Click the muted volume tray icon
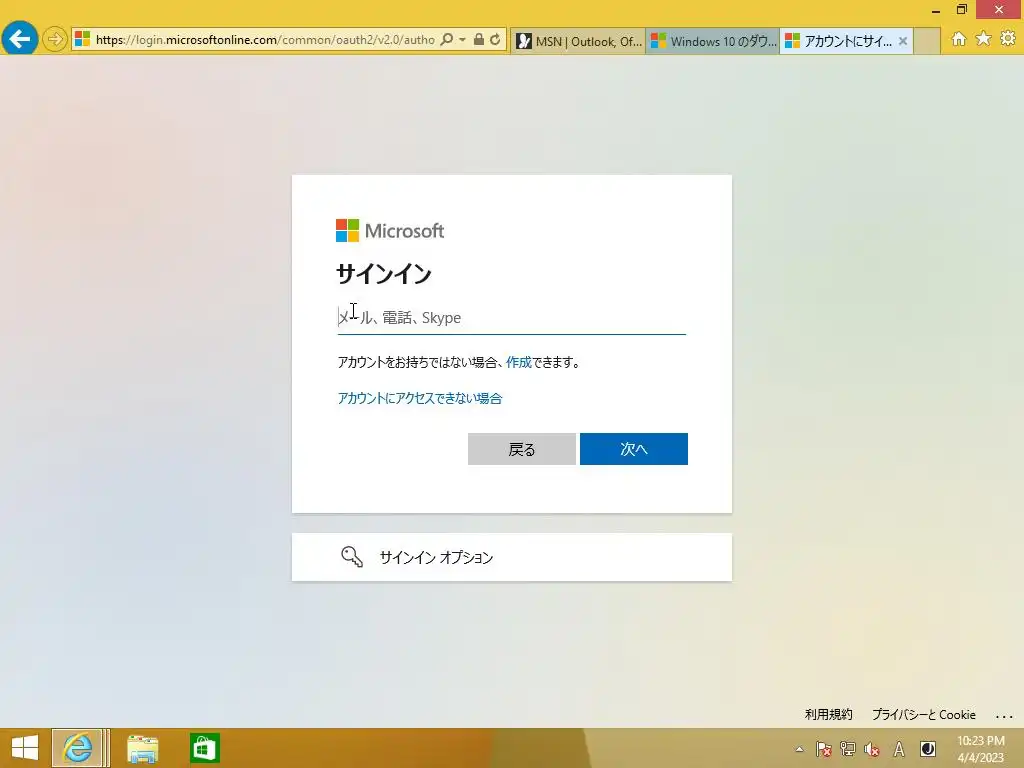This screenshot has width=1024, height=768. tap(871, 749)
